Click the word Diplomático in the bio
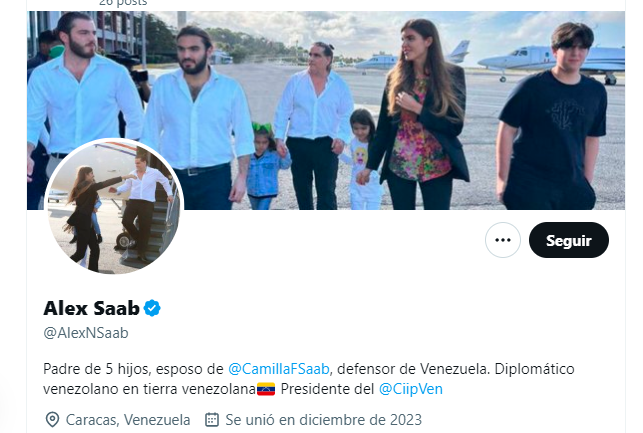643x433 pixels. click(x=534, y=369)
